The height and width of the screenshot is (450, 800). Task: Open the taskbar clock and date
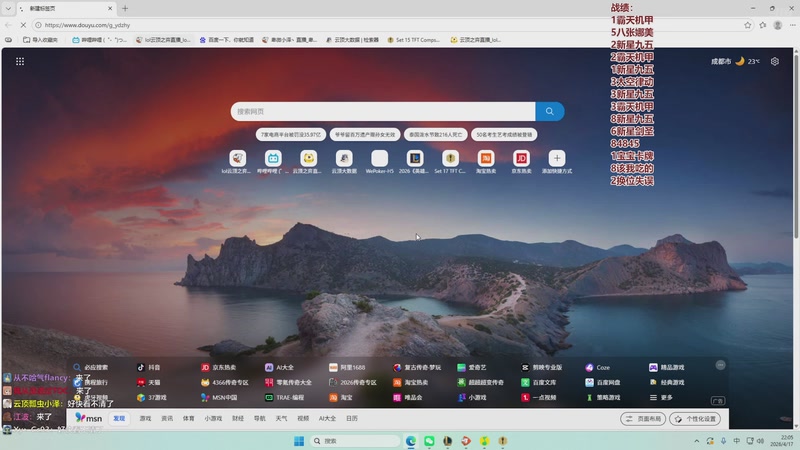pyautogui.click(x=781, y=441)
